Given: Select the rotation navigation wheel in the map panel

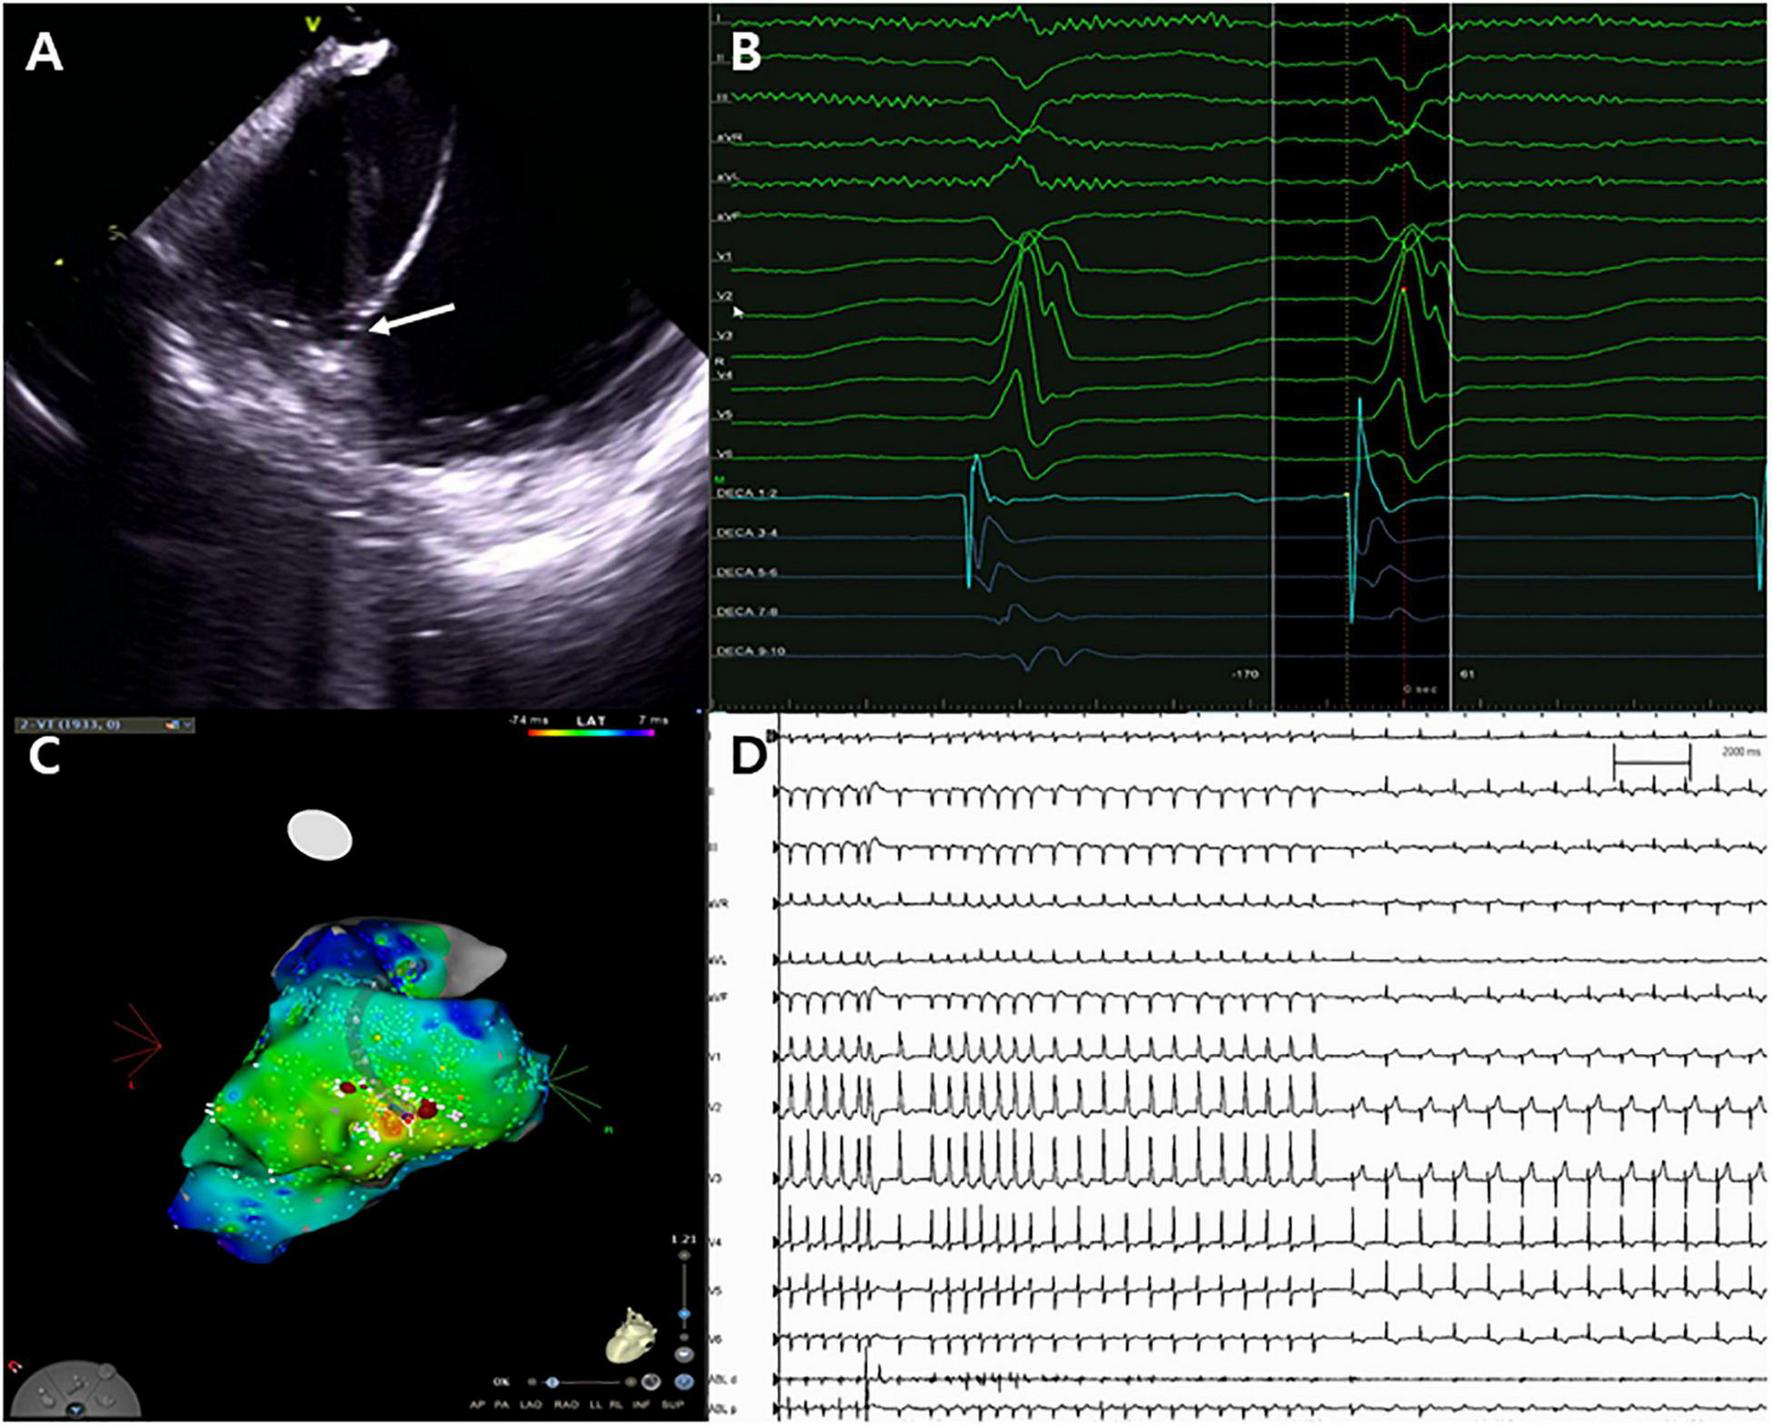Looking at the screenshot, I should pos(76,1392).
